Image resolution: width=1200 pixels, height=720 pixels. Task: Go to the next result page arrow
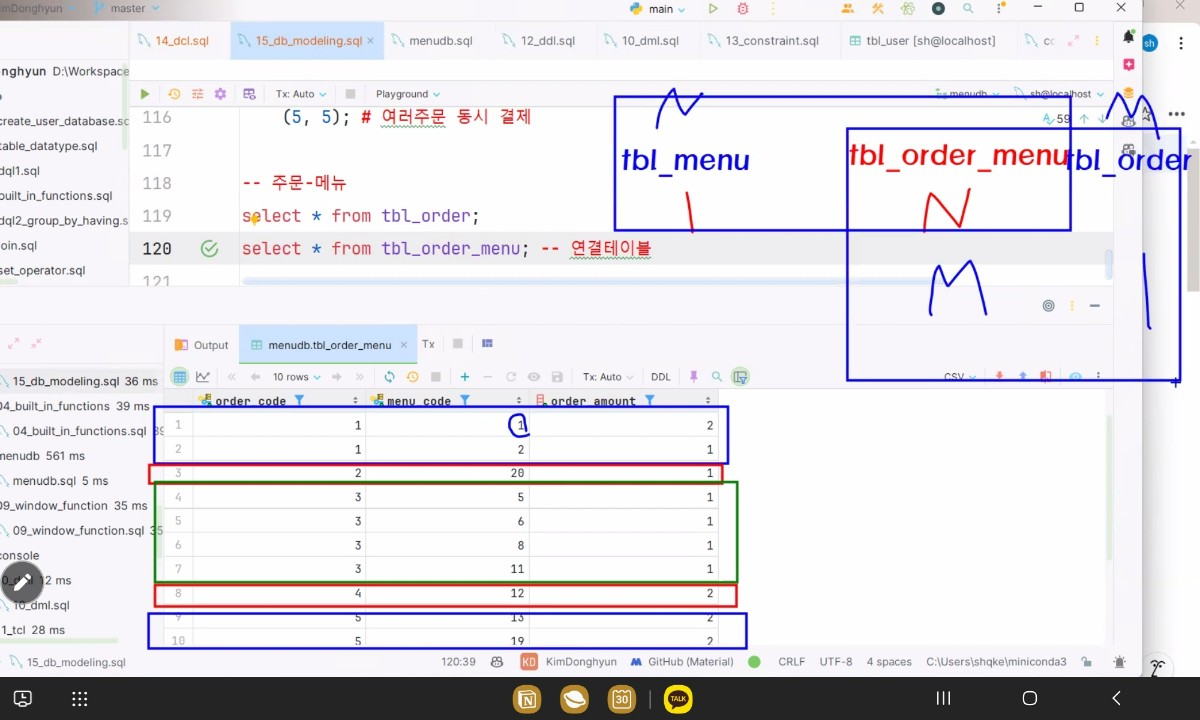pyautogui.click(x=335, y=377)
